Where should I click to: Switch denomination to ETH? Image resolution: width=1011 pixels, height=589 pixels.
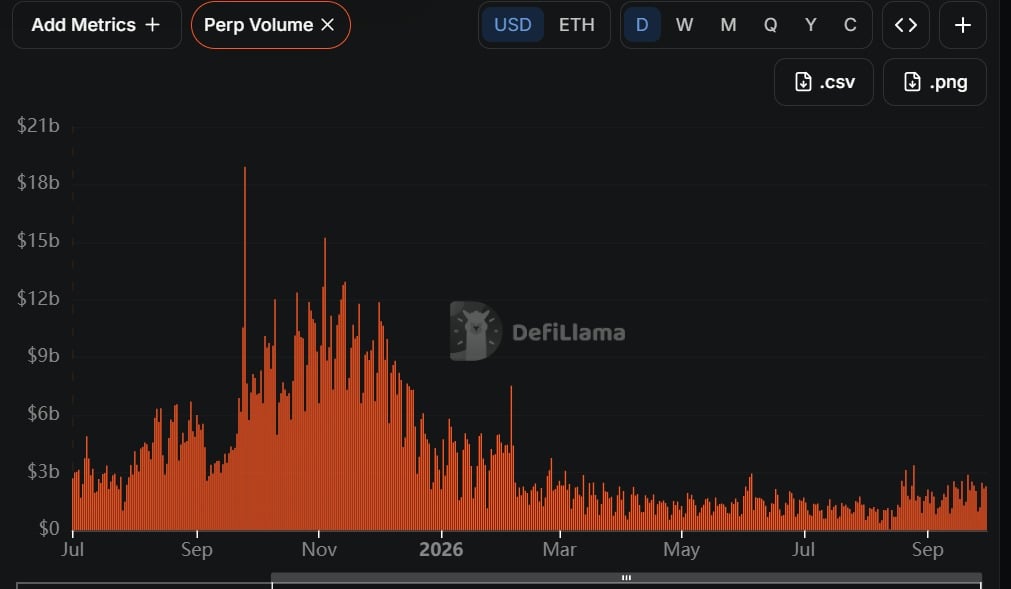coord(576,25)
